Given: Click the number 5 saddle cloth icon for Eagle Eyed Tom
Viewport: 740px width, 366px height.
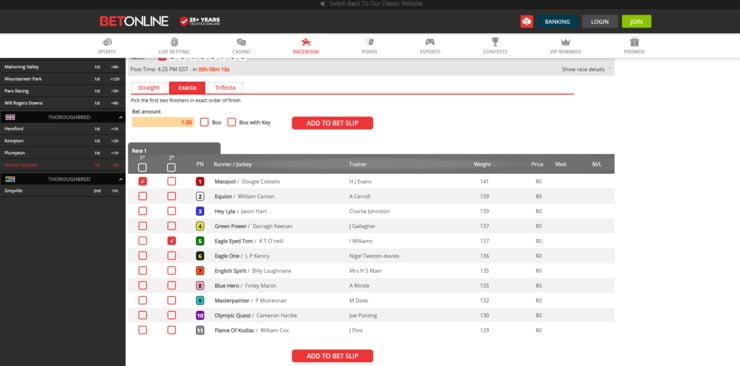Looking at the screenshot, I should pyautogui.click(x=200, y=241).
